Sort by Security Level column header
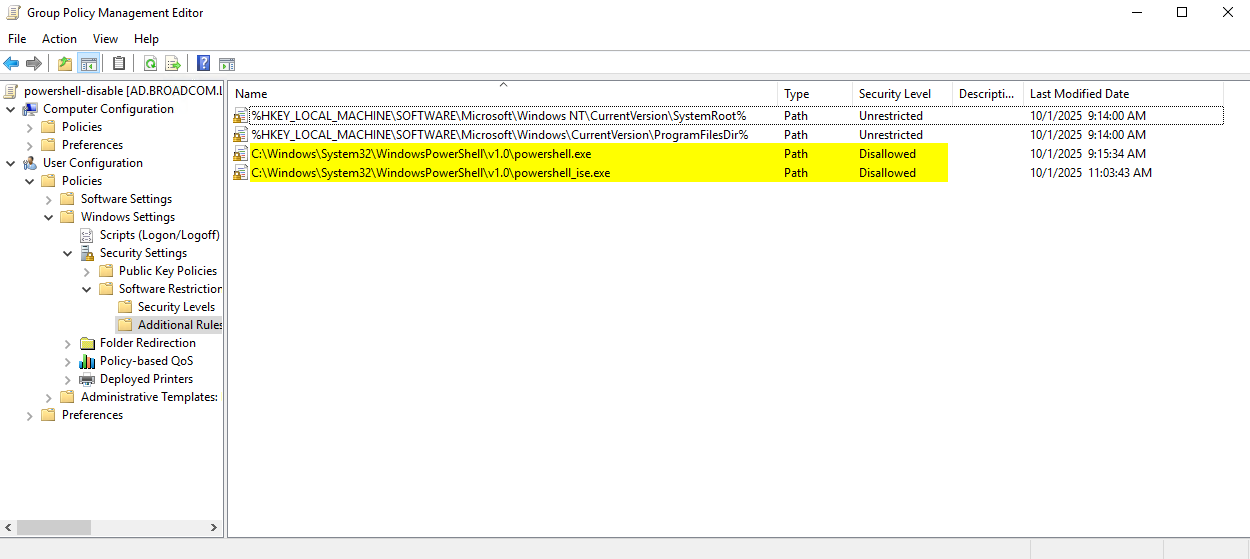1250x559 pixels. tap(894, 94)
